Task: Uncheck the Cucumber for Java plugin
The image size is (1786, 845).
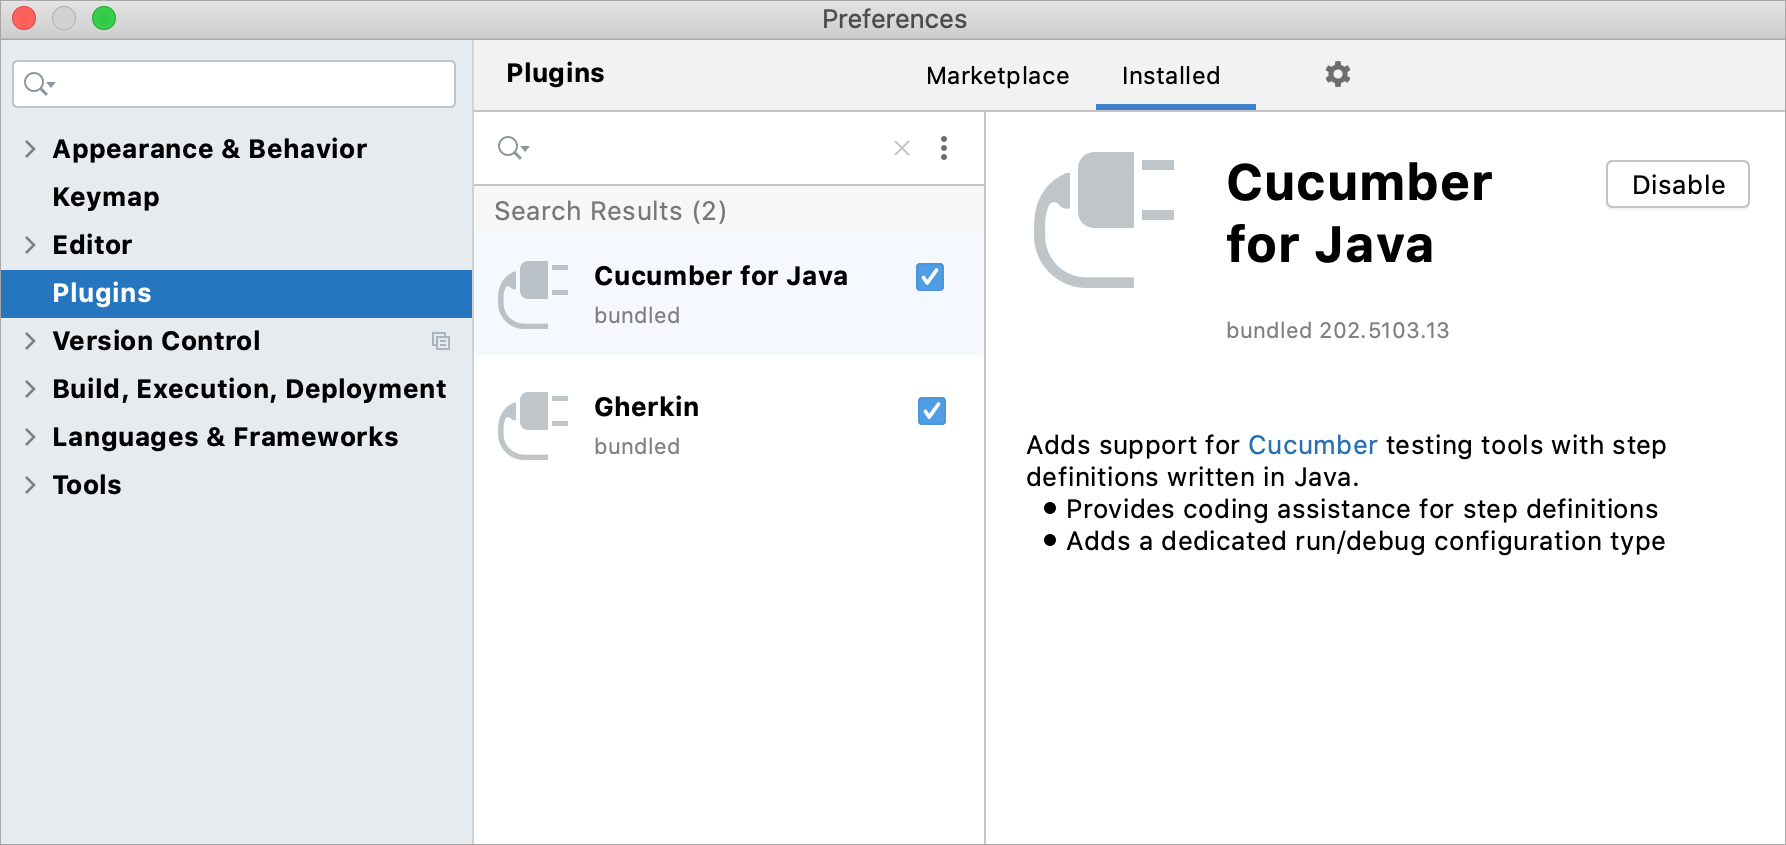Action: click(929, 277)
